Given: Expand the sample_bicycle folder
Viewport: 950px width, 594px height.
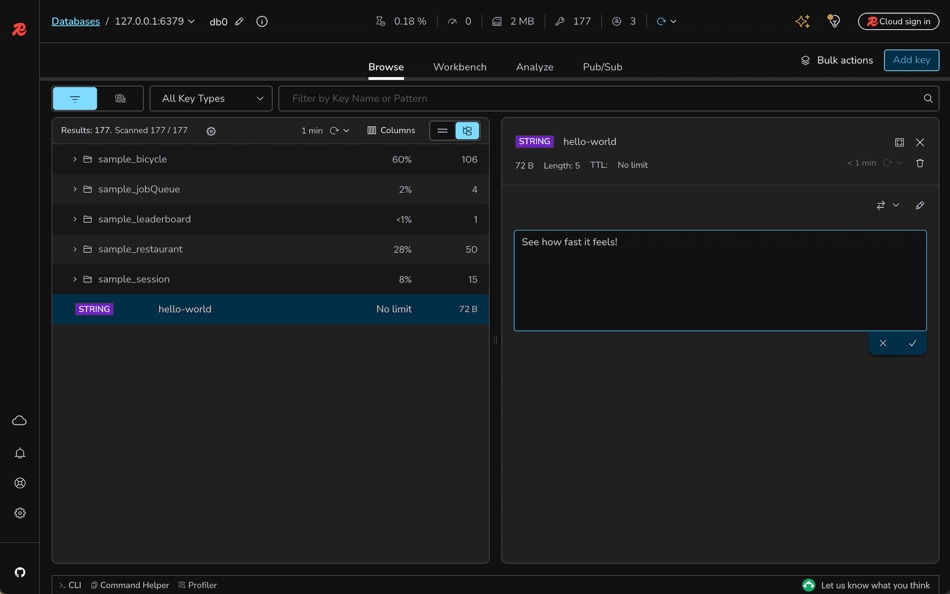Looking at the screenshot, I should click(x=74, y=159).
